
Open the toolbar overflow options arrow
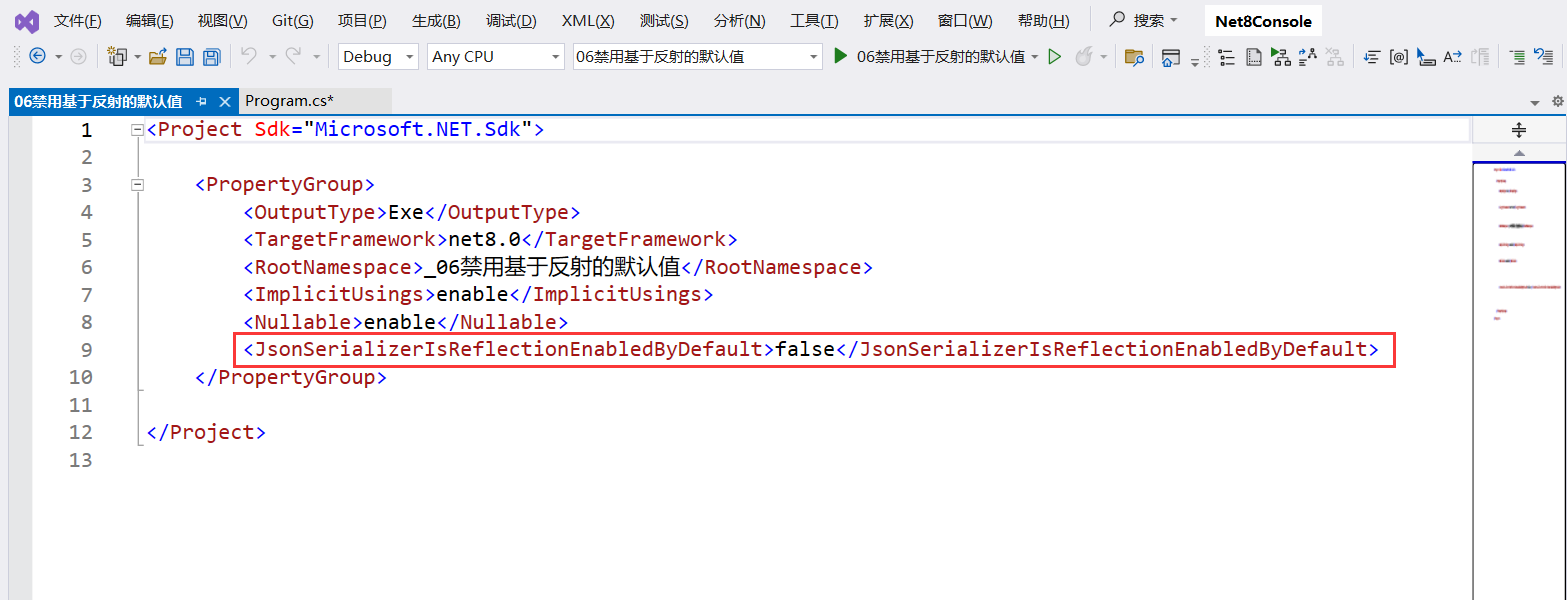1195,62
